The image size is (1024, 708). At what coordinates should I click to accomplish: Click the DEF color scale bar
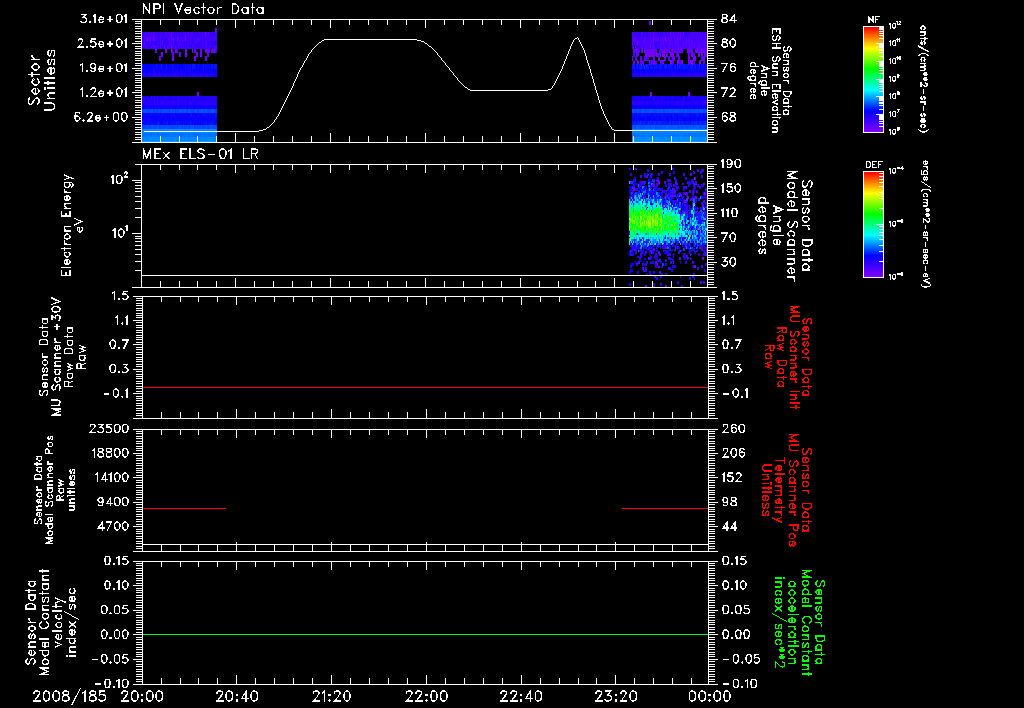tap(874, 223)
